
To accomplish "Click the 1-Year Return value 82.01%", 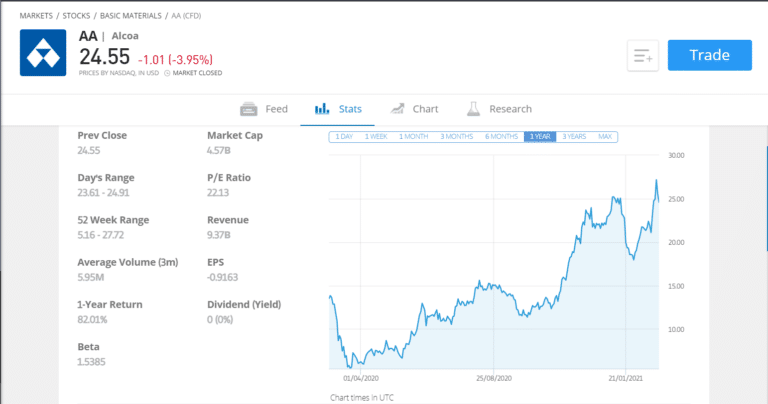I will click(92, 320).
